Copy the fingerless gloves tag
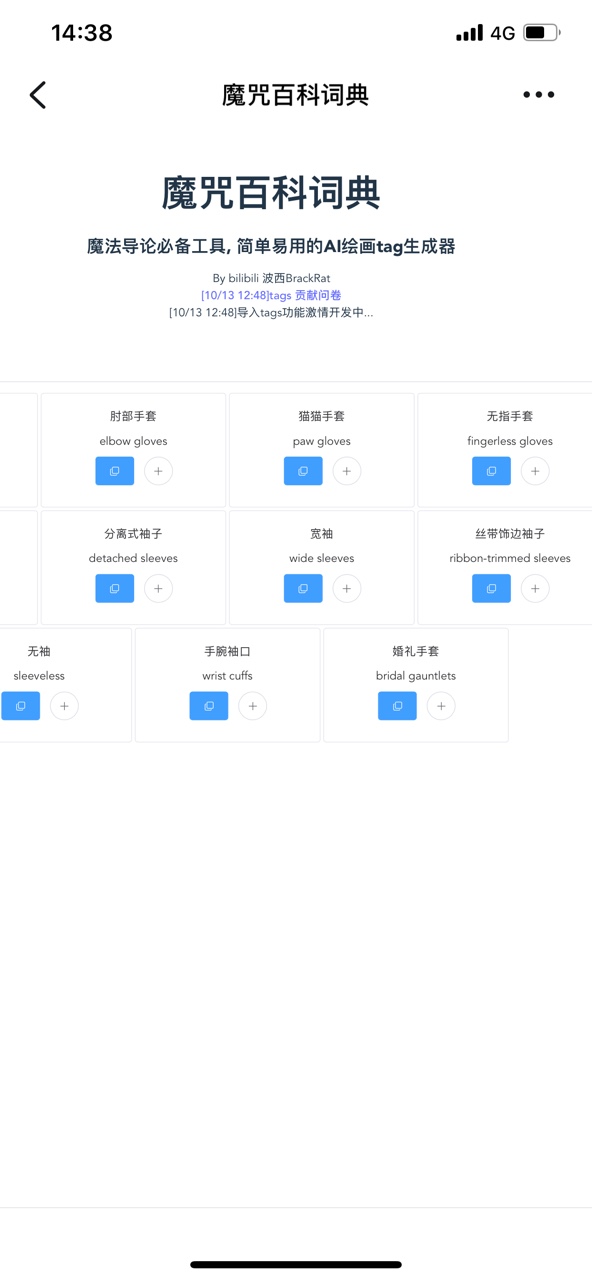This screenshot has width=592, height=1280. [x=491, y=471]
